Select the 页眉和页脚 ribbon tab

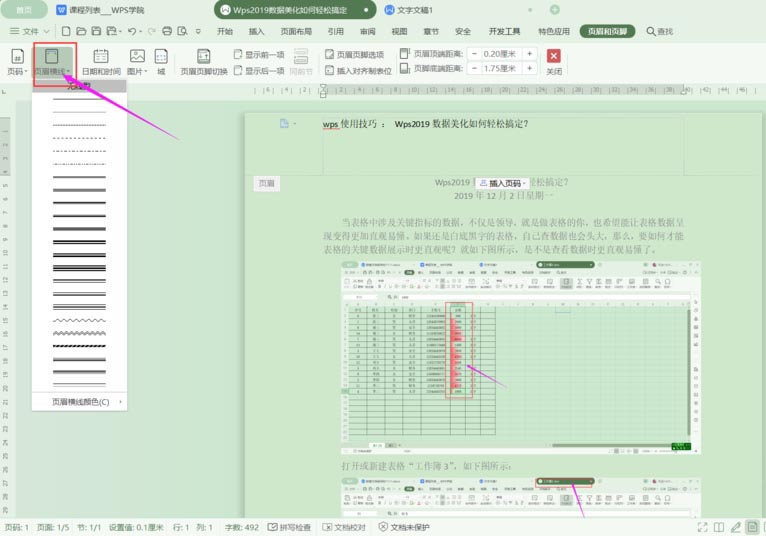(x=607, y=31)
